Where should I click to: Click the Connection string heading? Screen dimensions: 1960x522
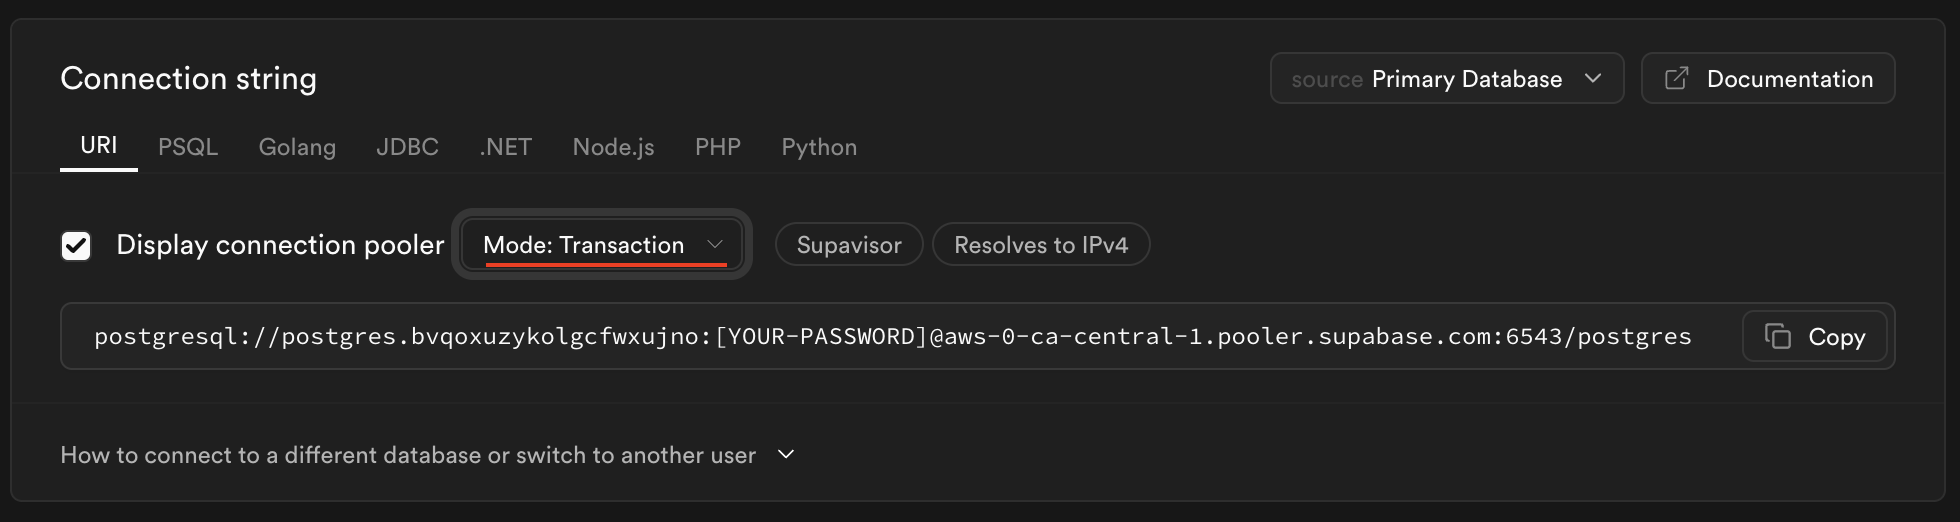188,78
